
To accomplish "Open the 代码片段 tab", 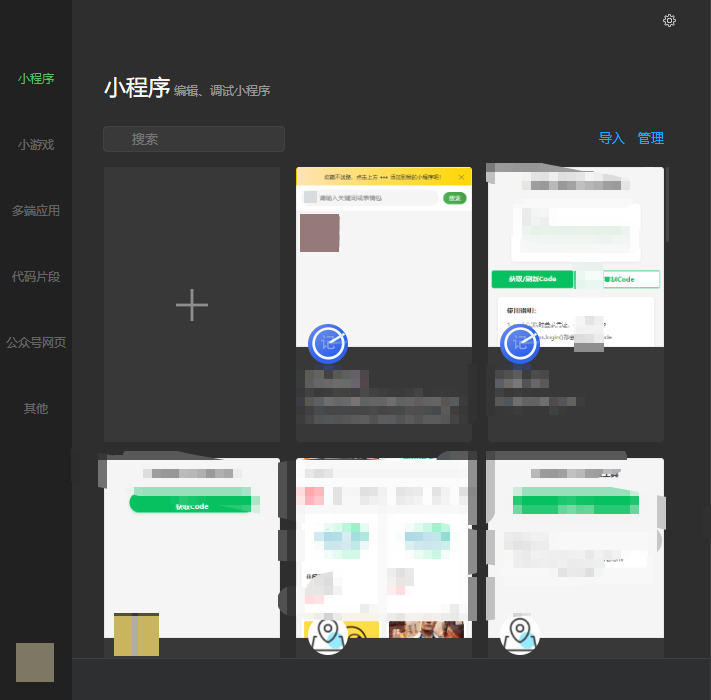I will [35, 276].
